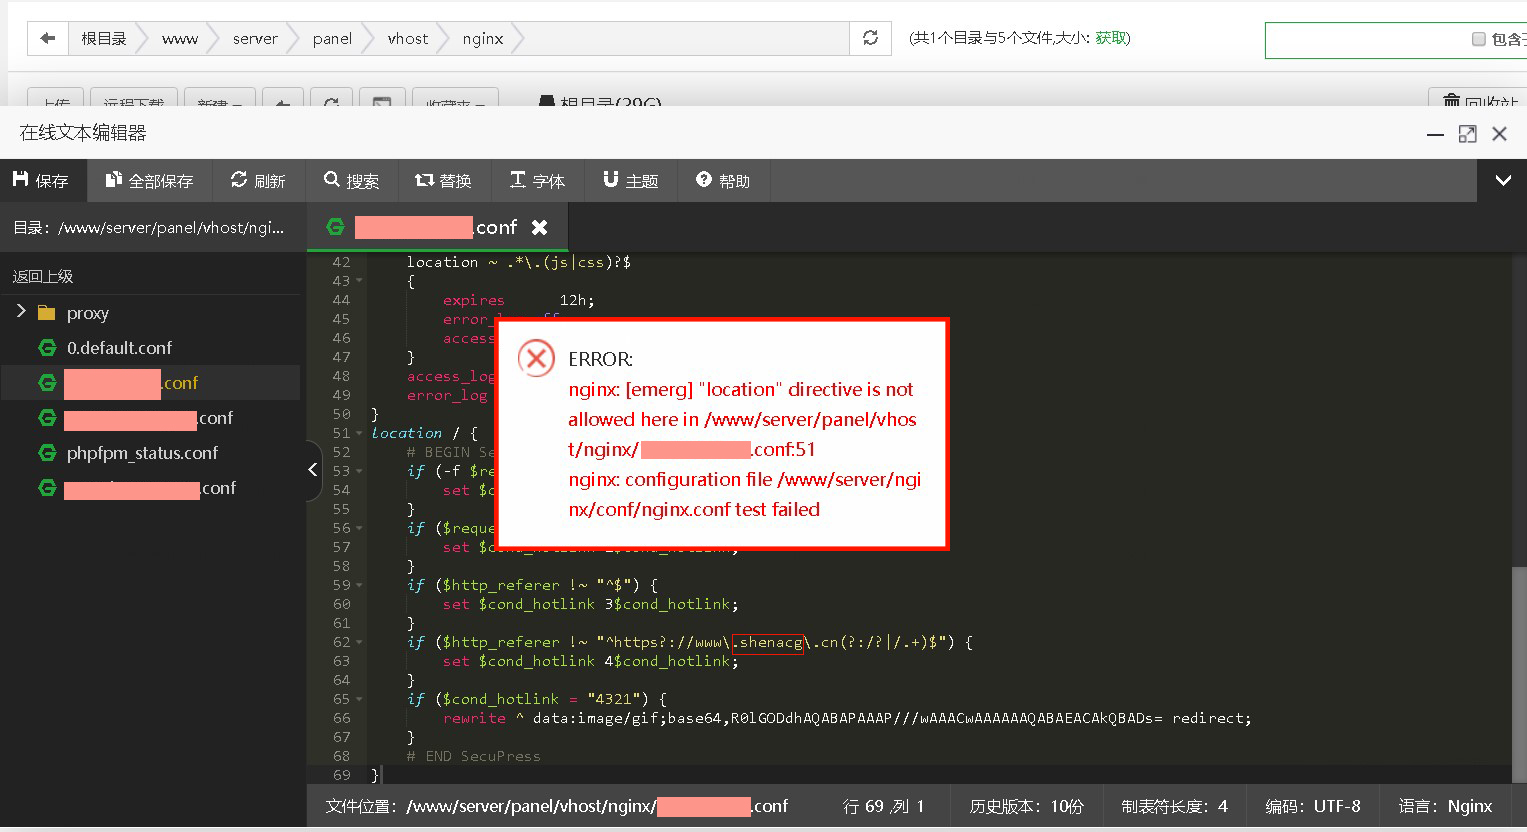The image size is (1527, 832).
Task: Open the Replace (替换) tool
Action: [x=443, y=180]
